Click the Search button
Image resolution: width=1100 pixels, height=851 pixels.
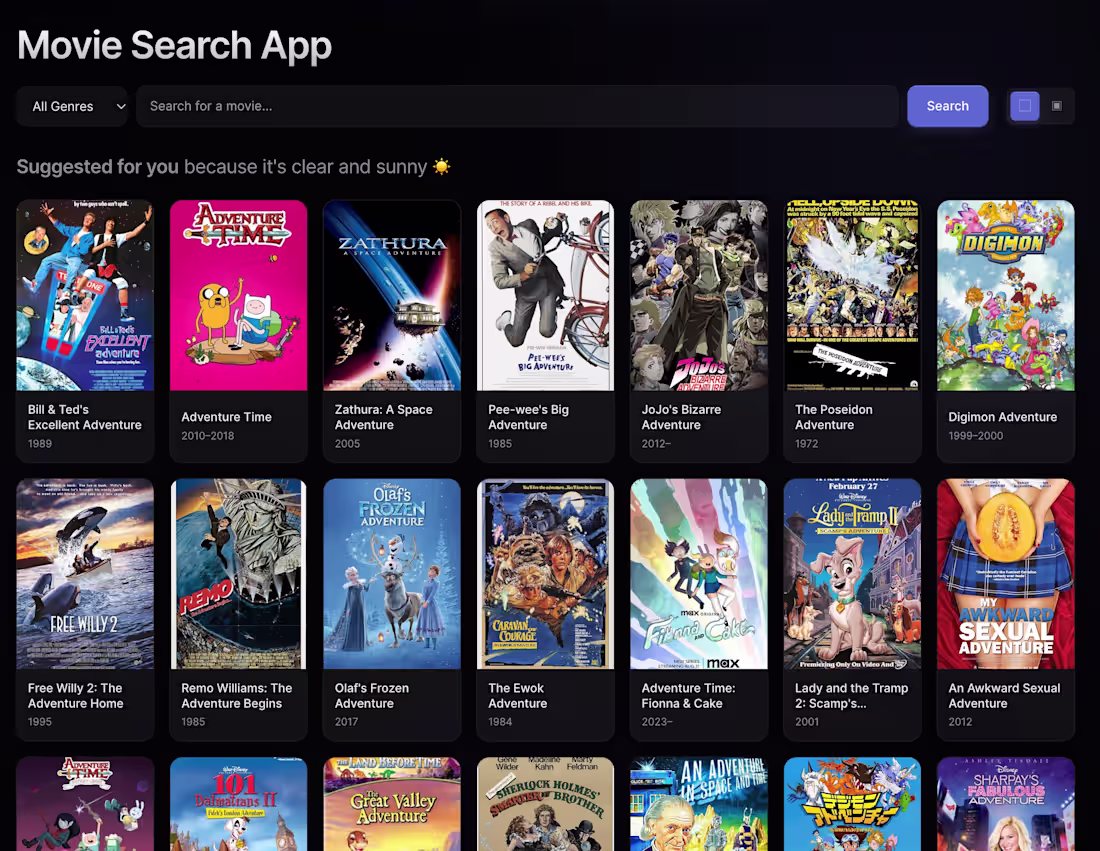[x=947, y=106]
